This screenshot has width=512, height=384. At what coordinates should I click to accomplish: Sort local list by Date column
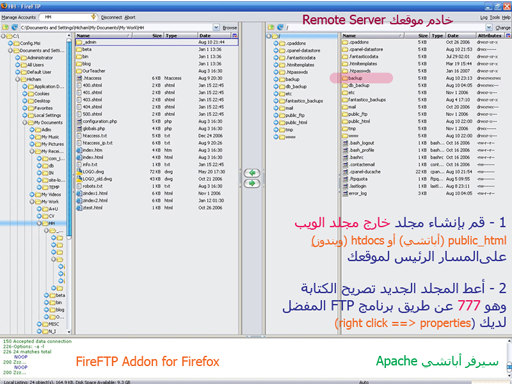(215, 35)
